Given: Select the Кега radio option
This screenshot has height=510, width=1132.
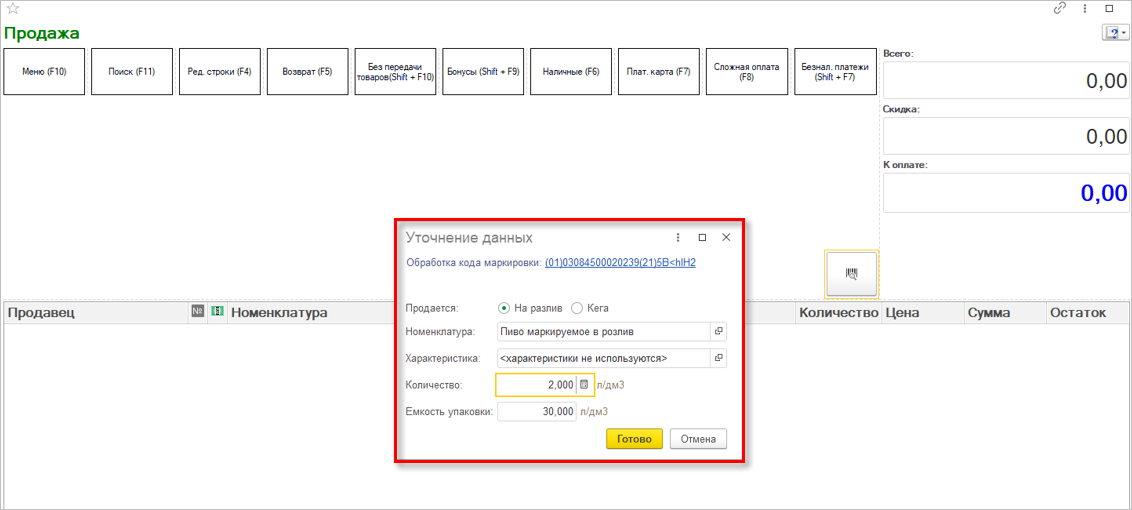Looking at the screenshot, I should tap(577, 308).
